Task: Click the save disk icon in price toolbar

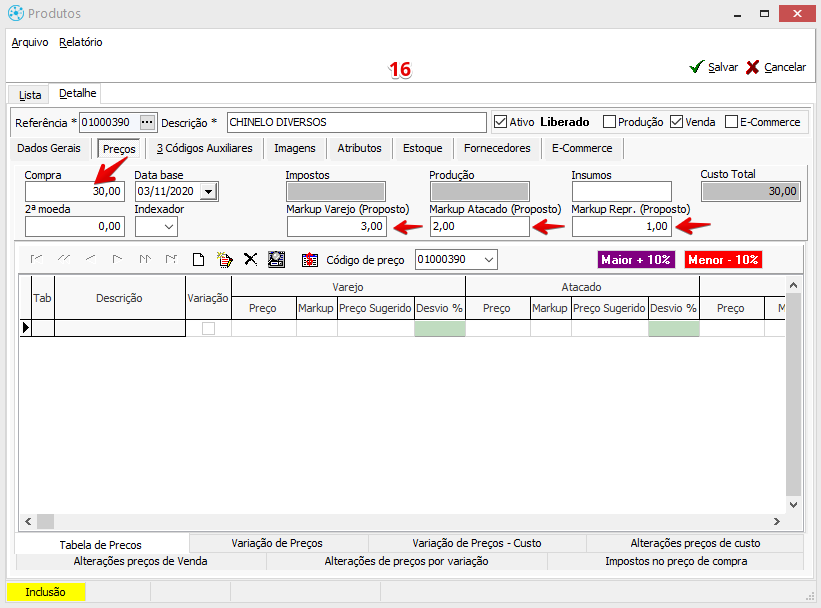Action: tap(277, 260)
